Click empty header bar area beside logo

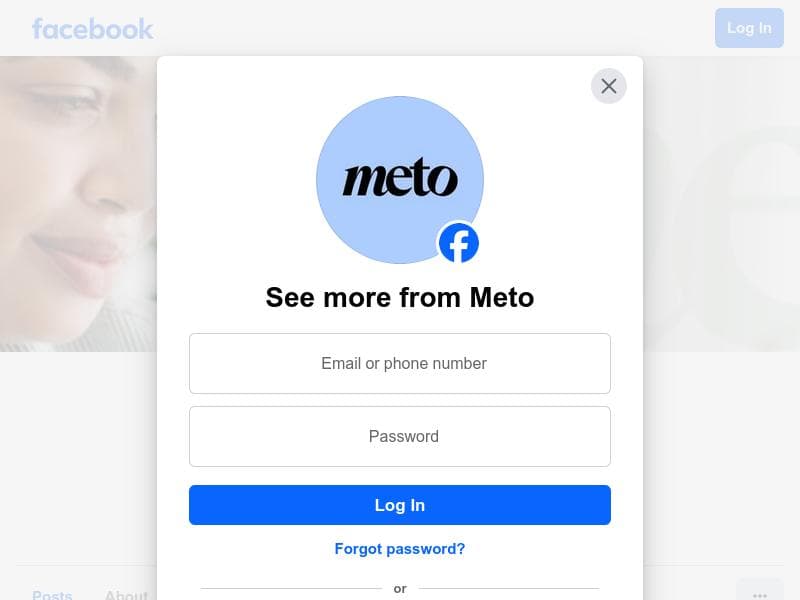click(x=434, y=28)
